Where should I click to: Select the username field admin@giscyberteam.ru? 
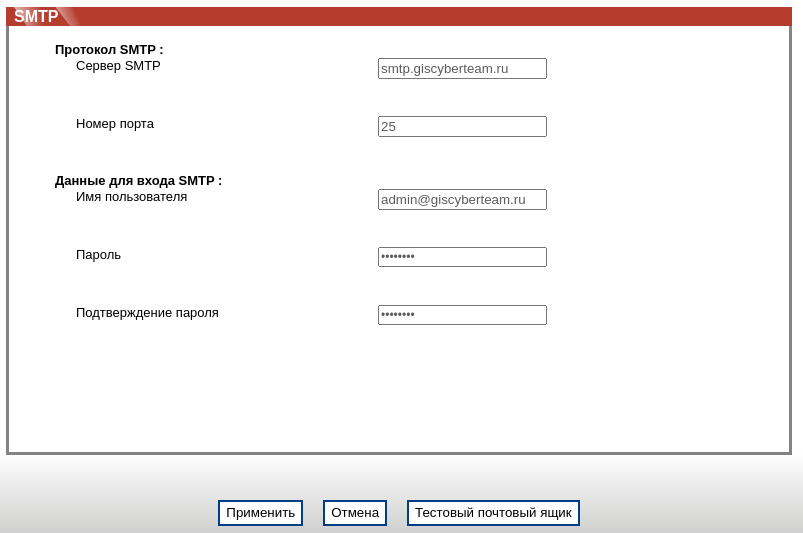click(x=462, y=200)
